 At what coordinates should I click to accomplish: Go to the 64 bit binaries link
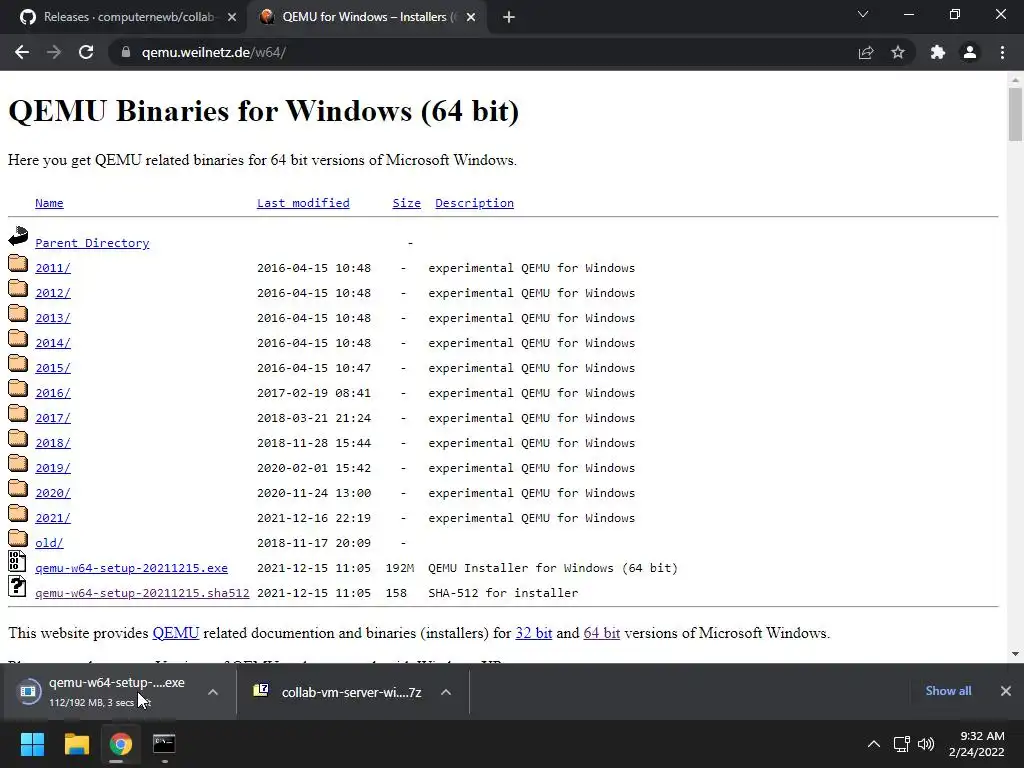coord(601,633)
